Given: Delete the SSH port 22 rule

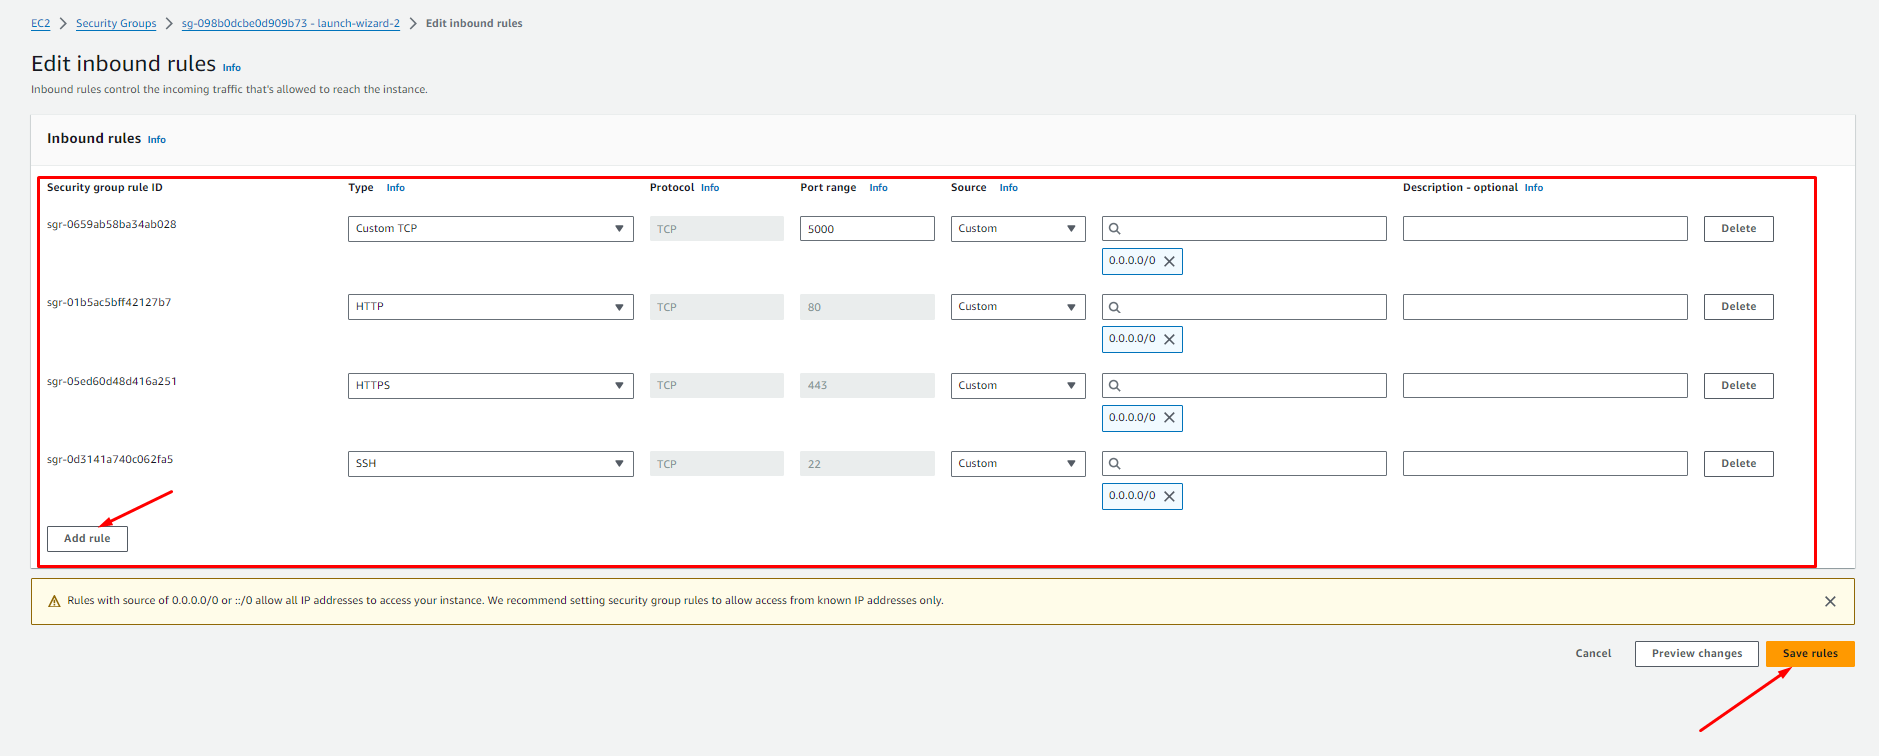Looking at the screenshot, I should tap(1738, 464).
